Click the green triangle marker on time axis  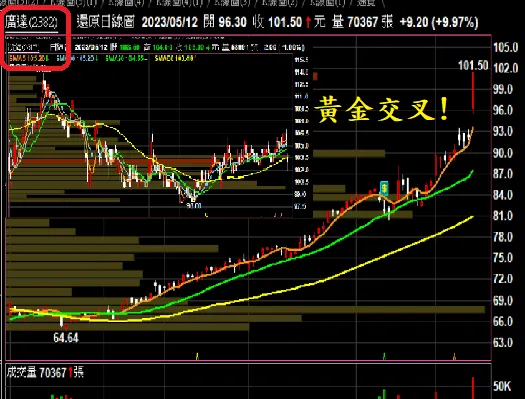pyautogui.click(x=384, y=356)
